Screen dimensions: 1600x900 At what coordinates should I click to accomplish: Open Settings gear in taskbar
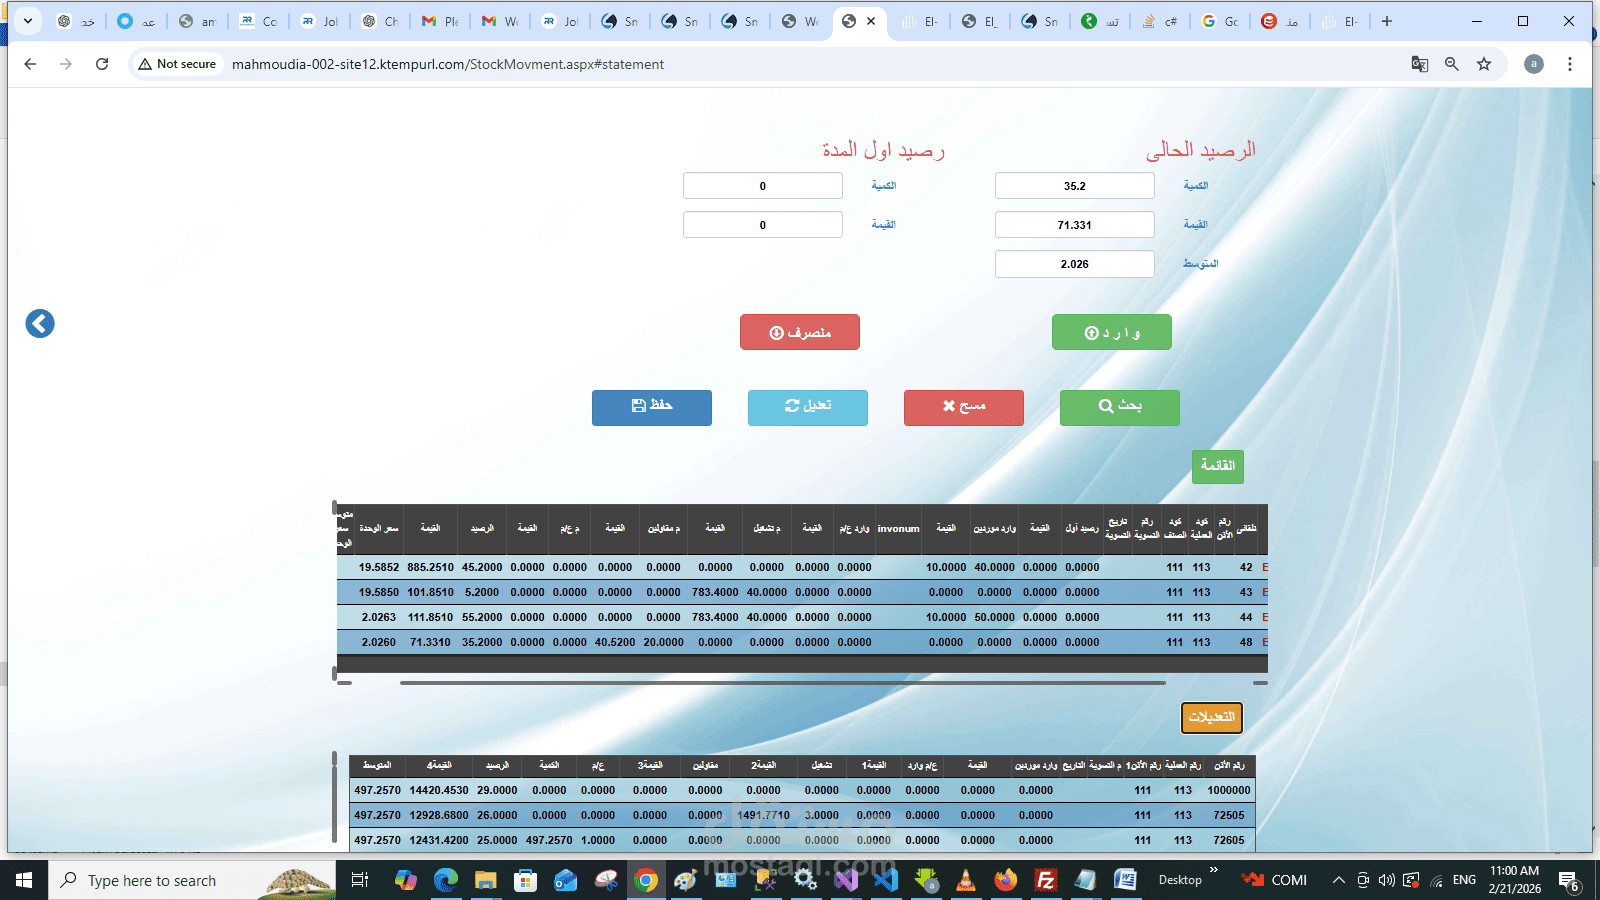tap(805, 880)
